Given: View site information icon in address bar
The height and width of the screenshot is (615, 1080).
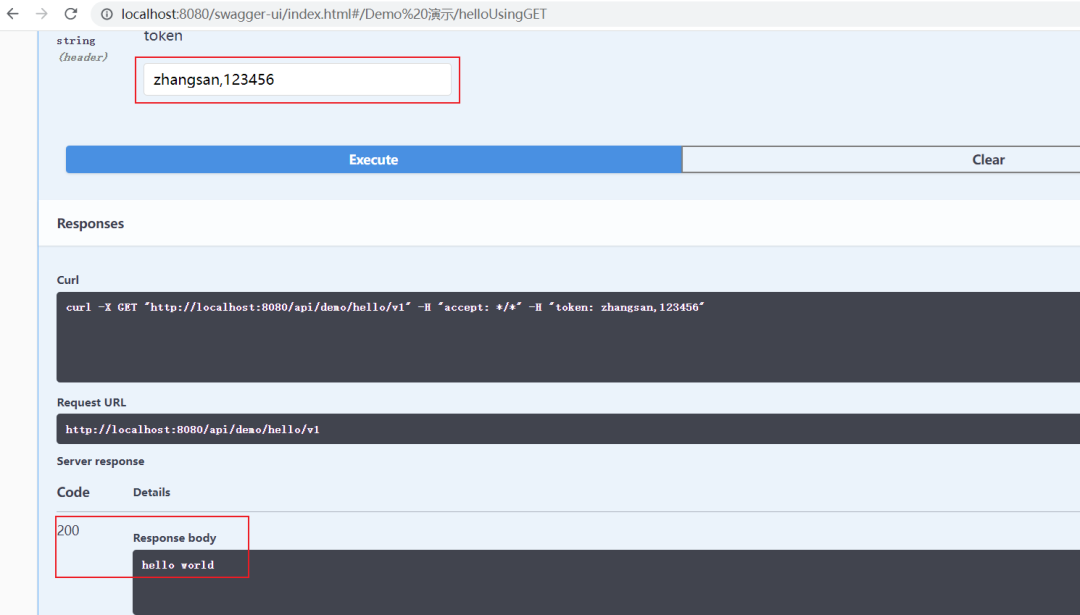Looking at the screenshot, I should pyautogui.click(x=107, y=14).
